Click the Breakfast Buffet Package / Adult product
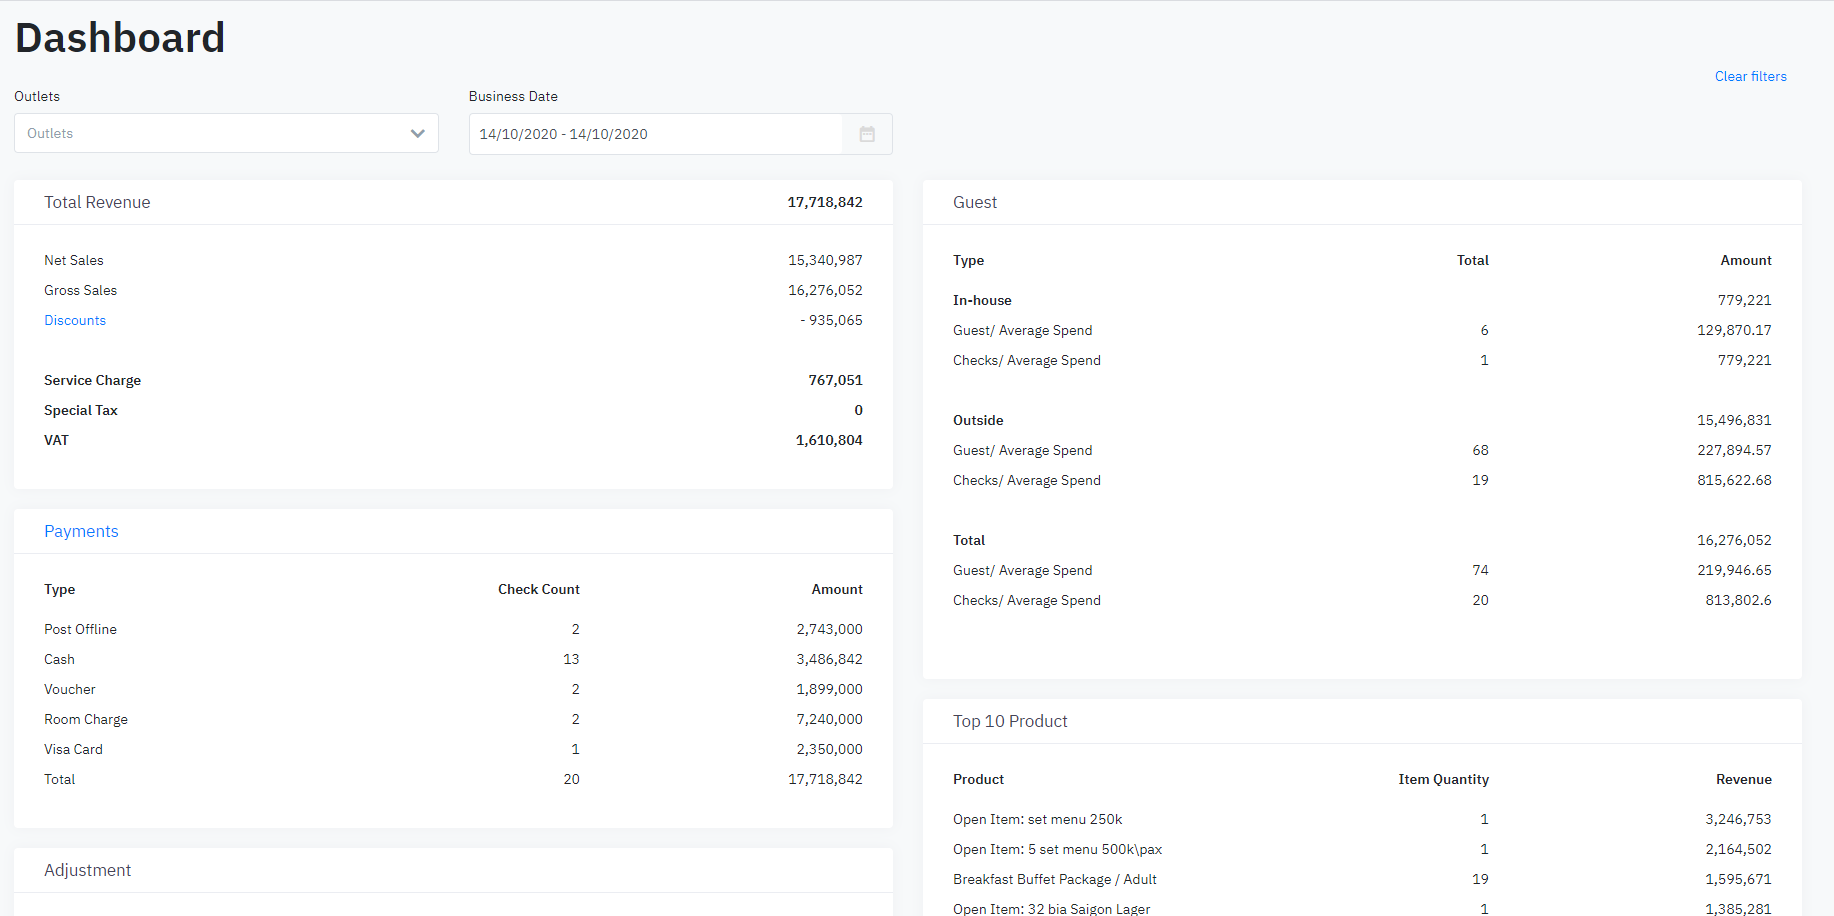This screenshot has height=916, width=1834. (1054, 879)
